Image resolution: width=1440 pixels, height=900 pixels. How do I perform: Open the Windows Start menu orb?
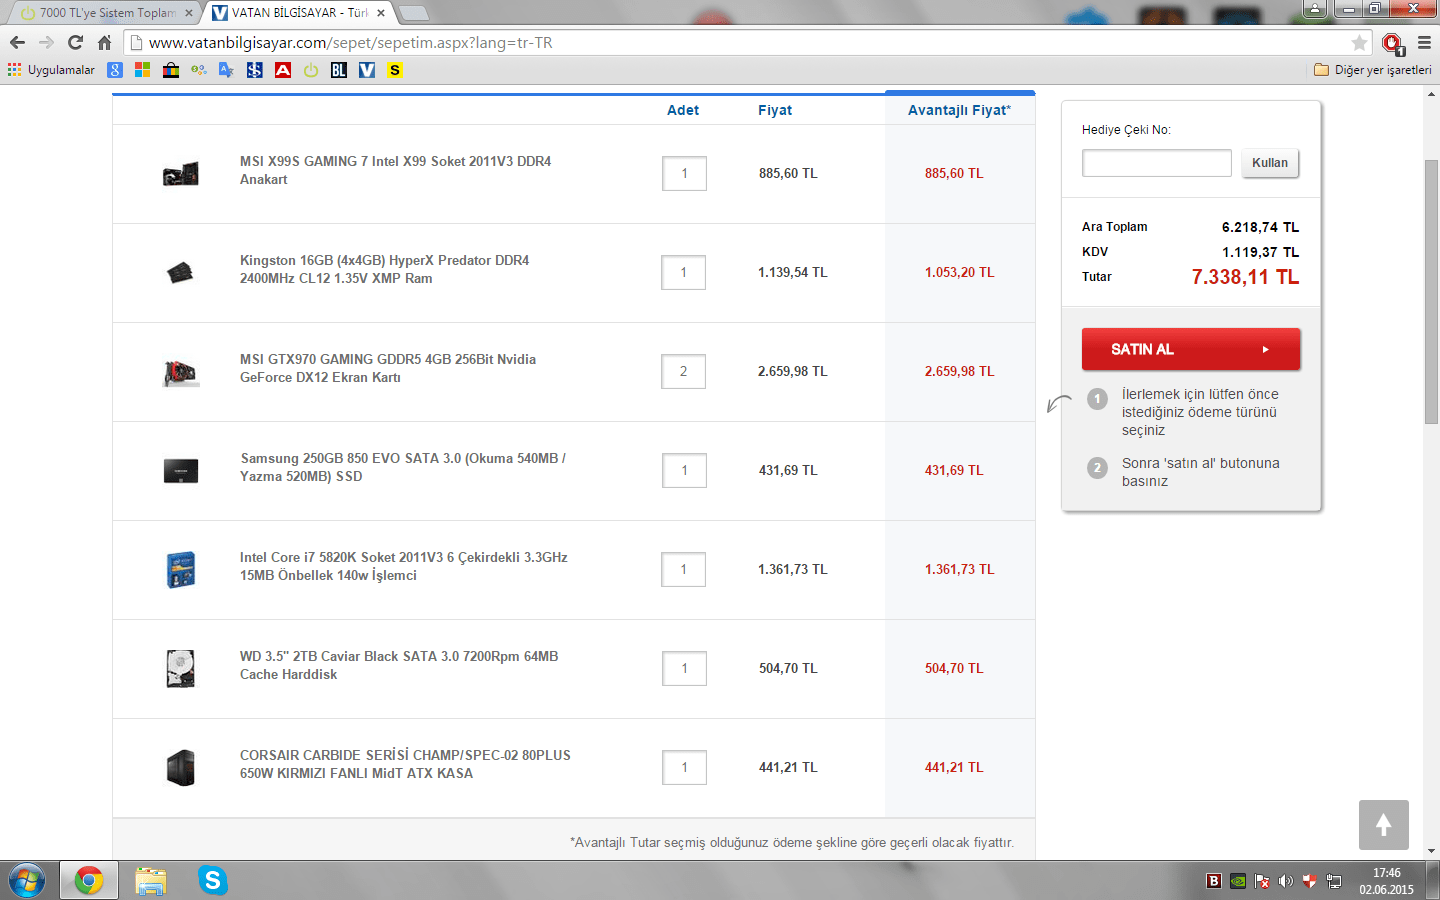coord(27,881)
